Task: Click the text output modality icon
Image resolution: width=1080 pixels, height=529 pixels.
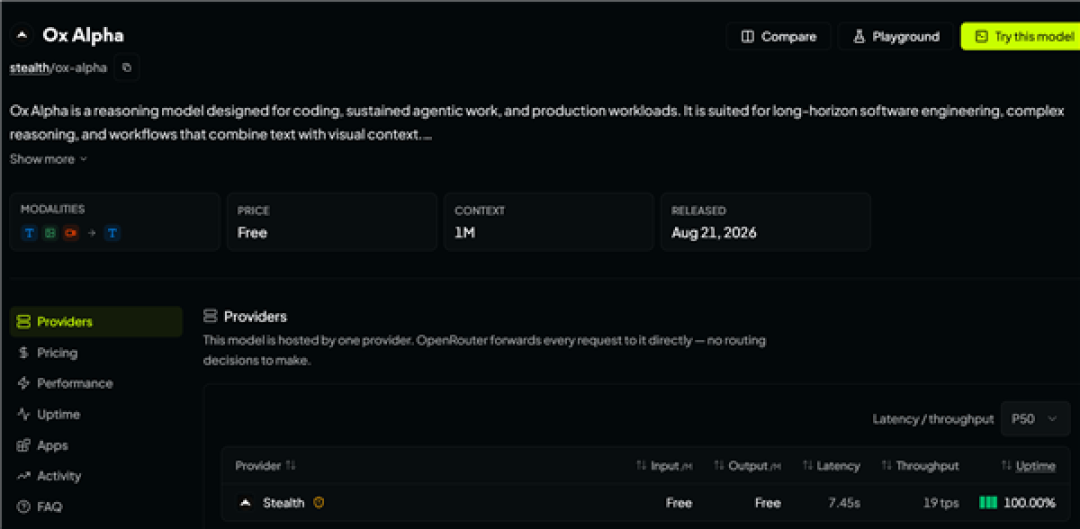Action: coord(112,234)
